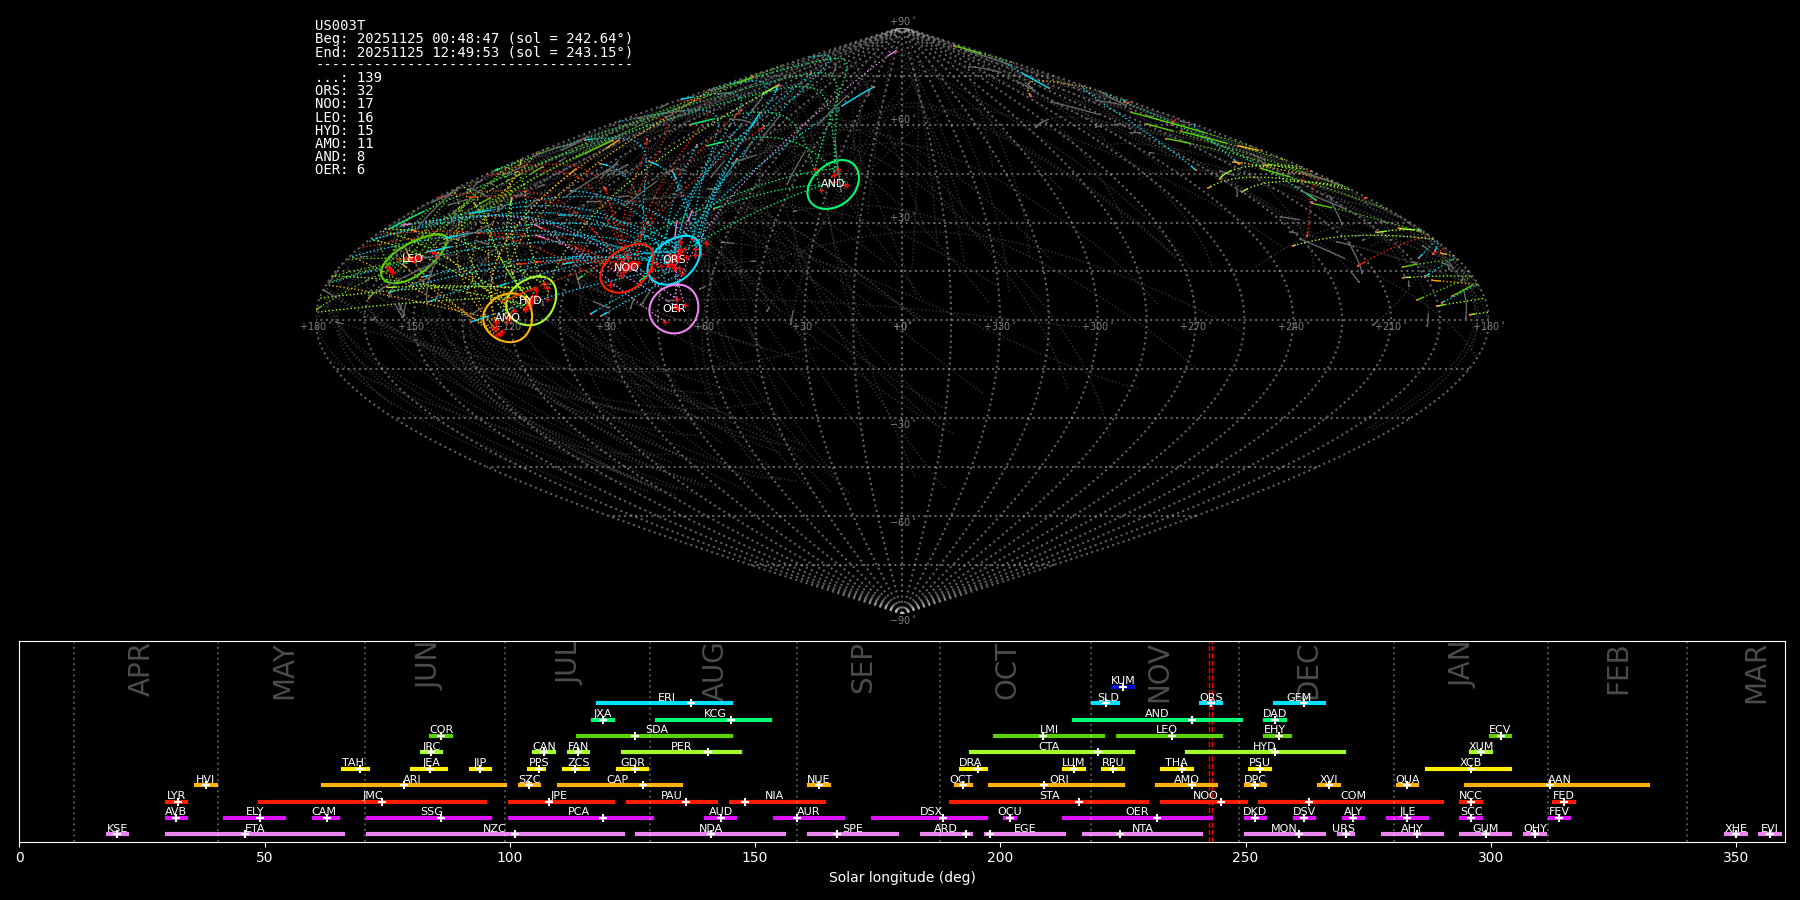Click the 100 tick on solar longitude axis

tap(510, 857)
